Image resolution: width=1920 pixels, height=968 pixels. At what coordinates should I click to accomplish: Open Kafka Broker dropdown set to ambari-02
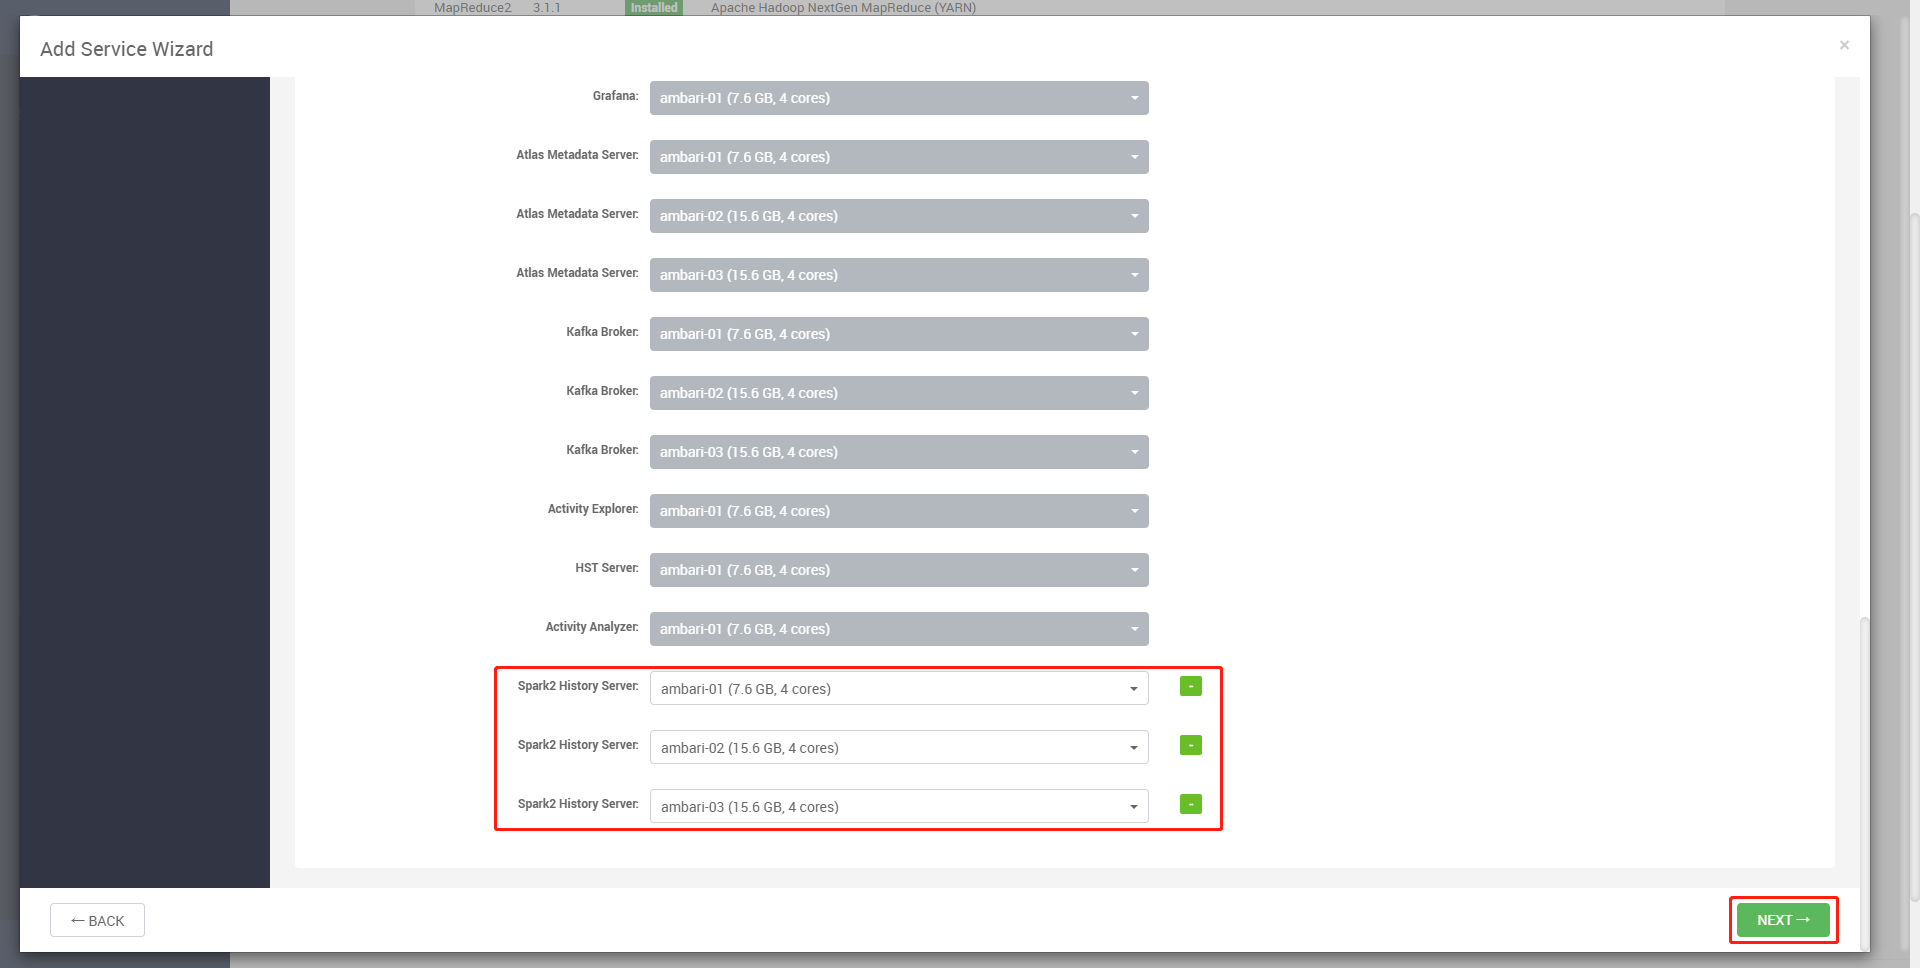point(899,393)
